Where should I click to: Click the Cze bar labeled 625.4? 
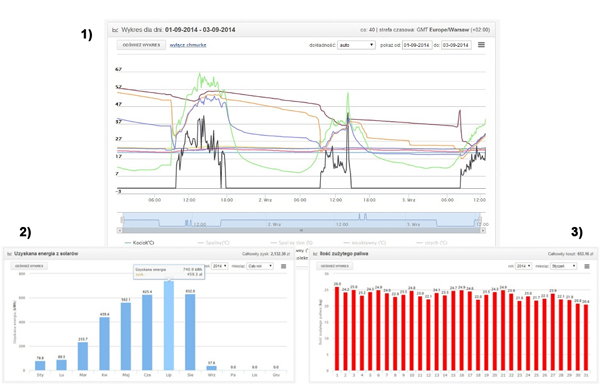[x=147, y=333]
